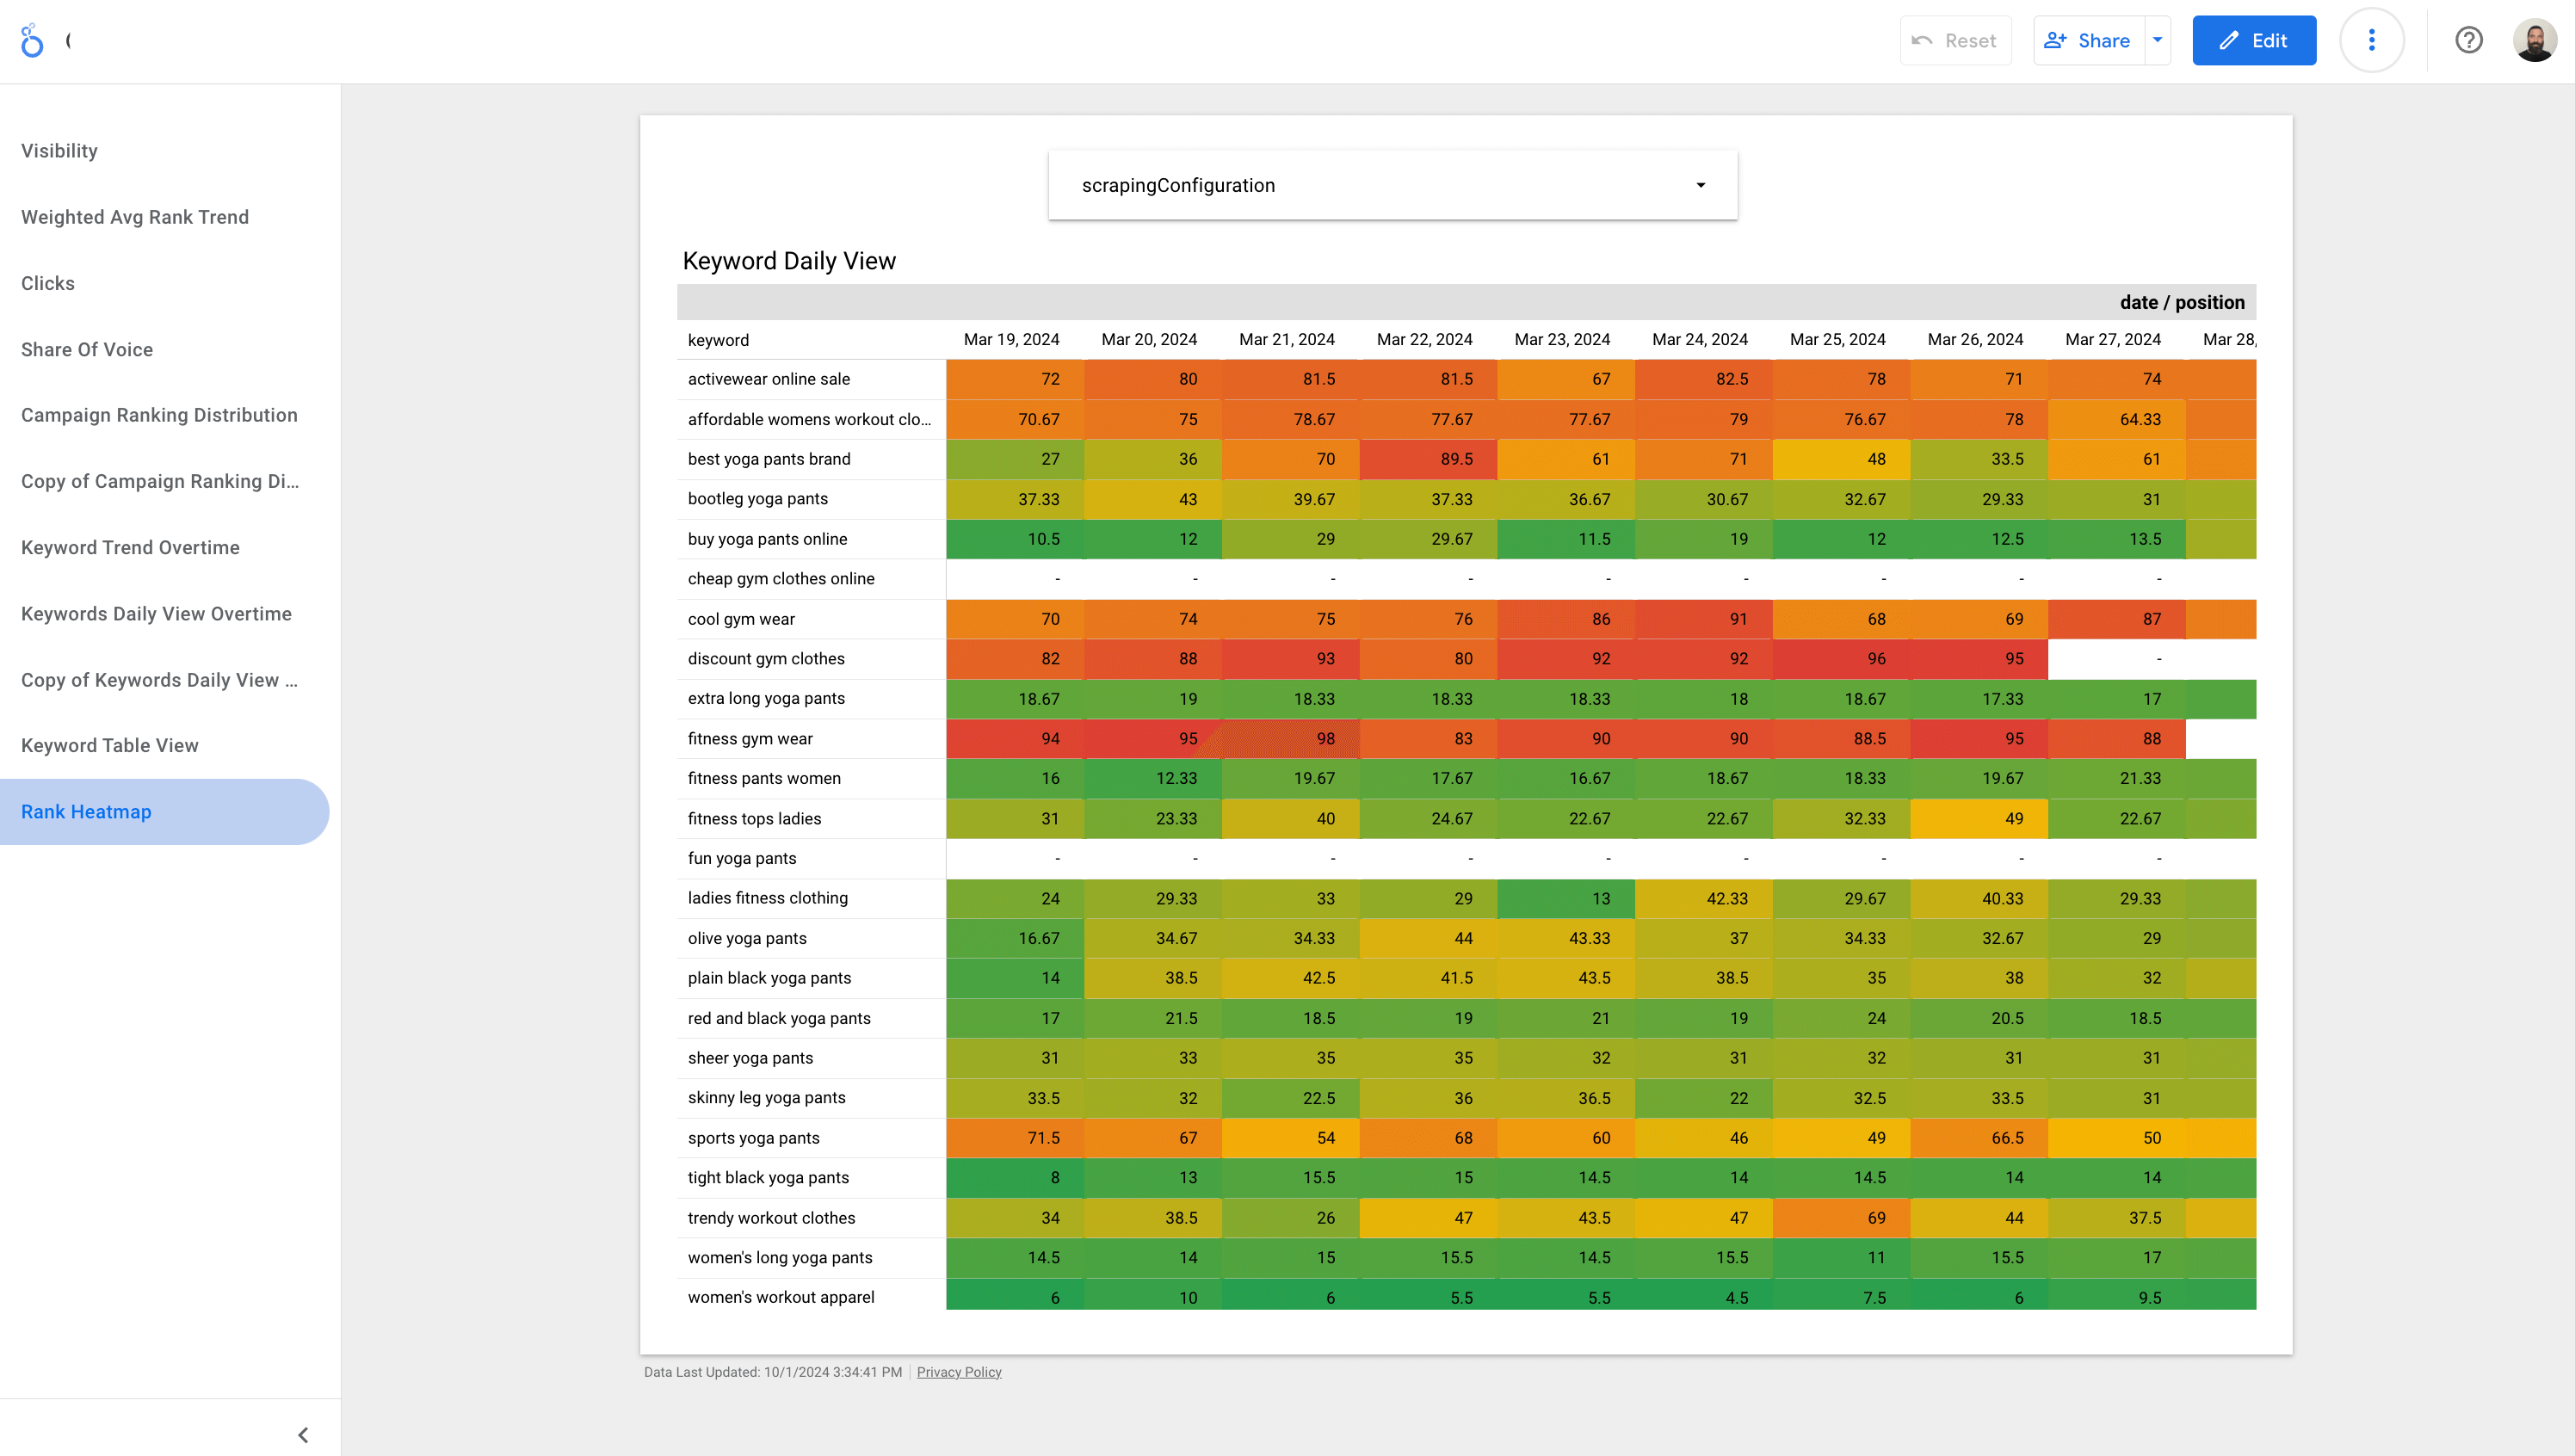Select Keywords Daily View Overtime
Viewport: 2575px width, 1456px height.
156,613
